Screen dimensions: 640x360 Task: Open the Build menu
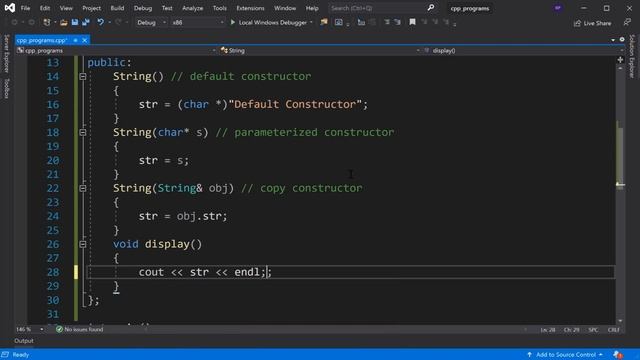pyautogui.click(x=117, y=8)
